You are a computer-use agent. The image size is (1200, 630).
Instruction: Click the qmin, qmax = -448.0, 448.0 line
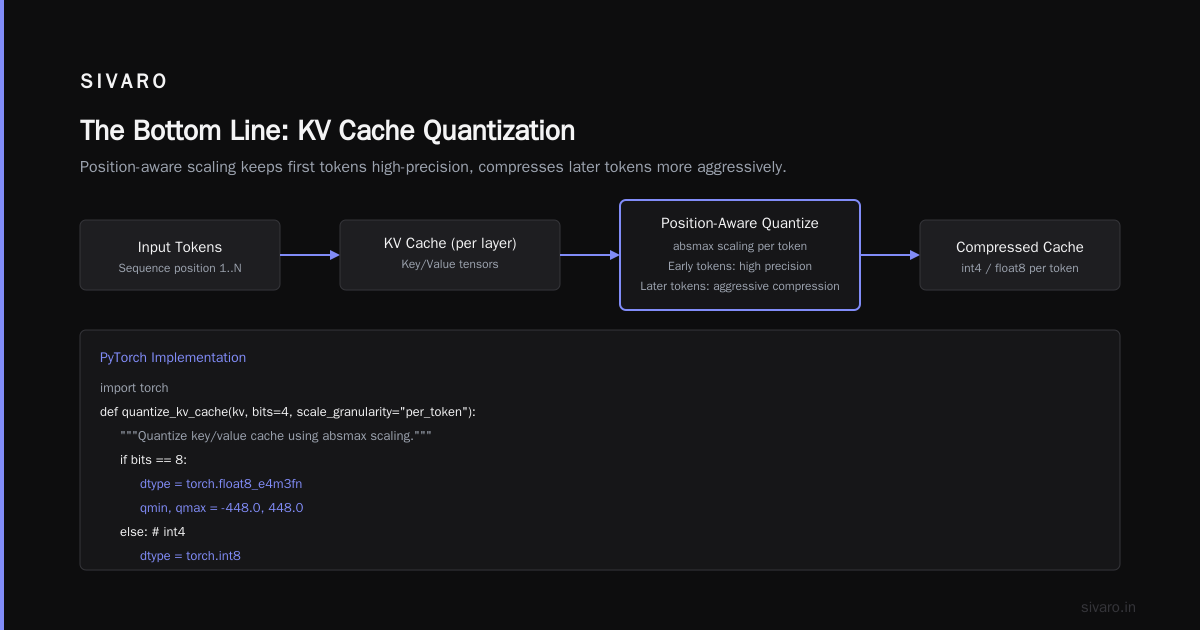point(222,507)
